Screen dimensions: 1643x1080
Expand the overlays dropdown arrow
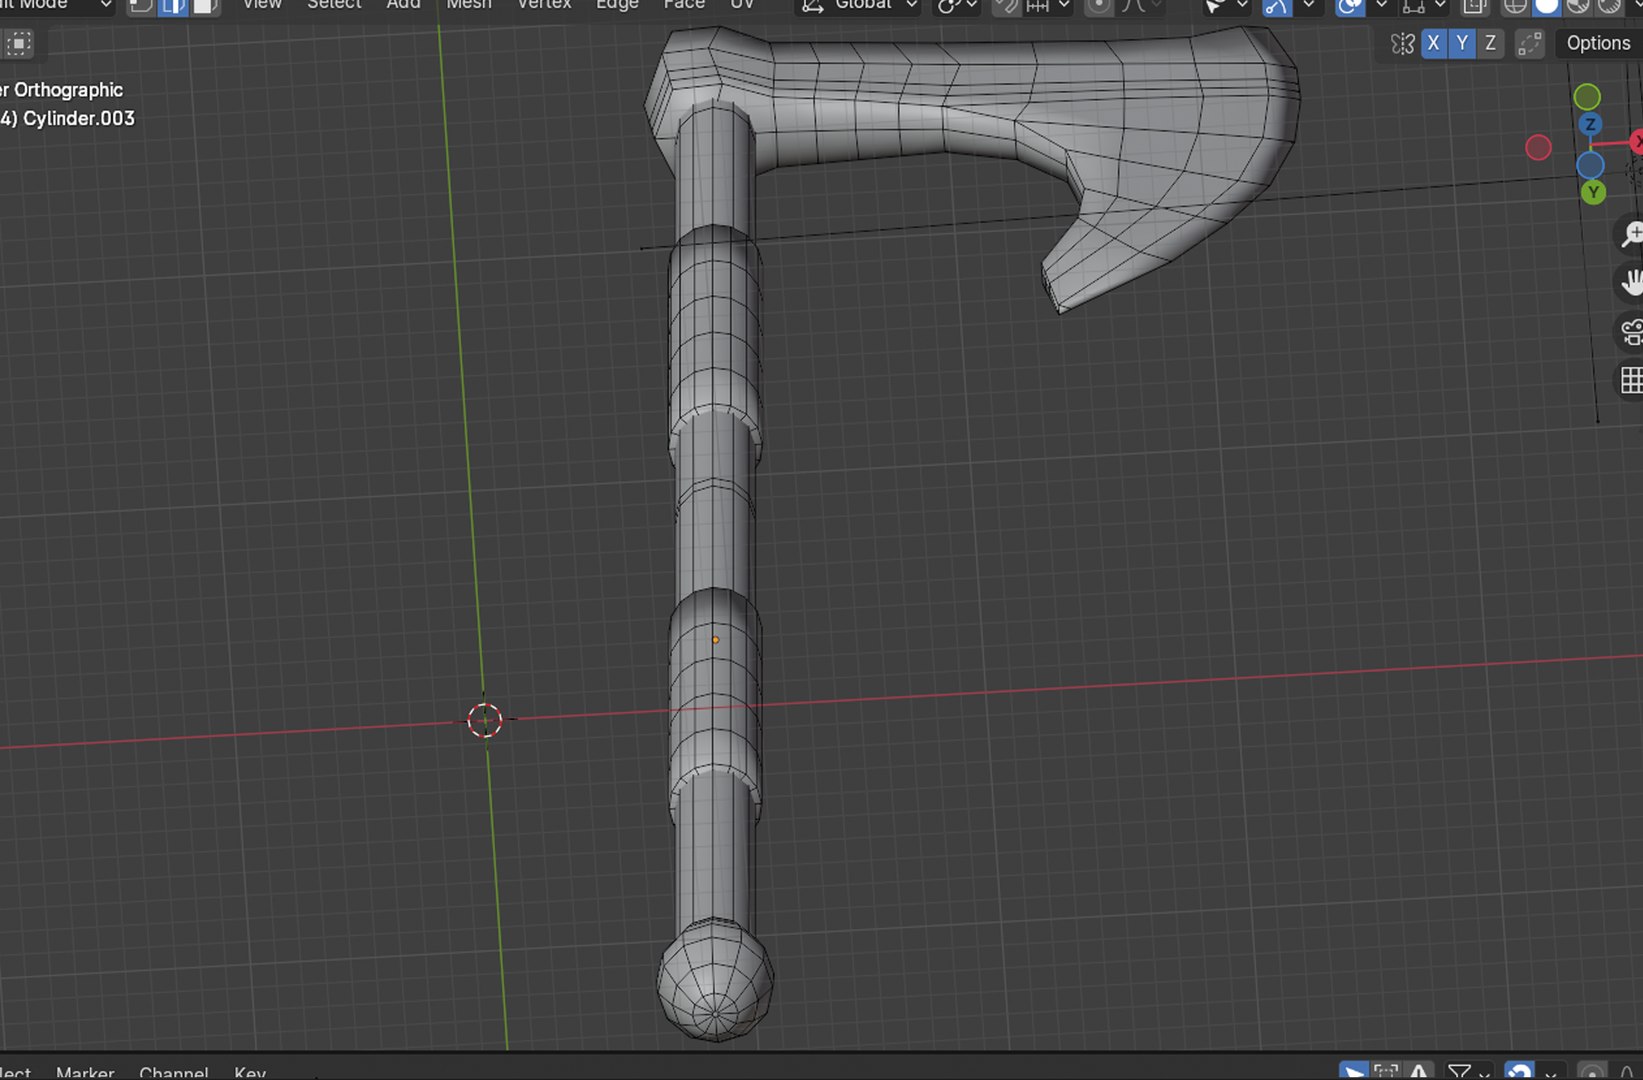(1381, 5)
